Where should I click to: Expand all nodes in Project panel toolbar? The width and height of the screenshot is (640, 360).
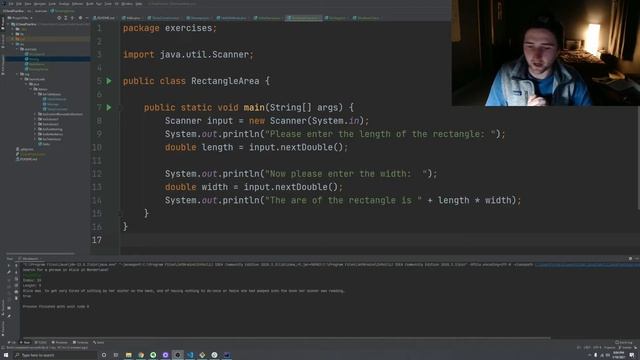pos(66,18)
